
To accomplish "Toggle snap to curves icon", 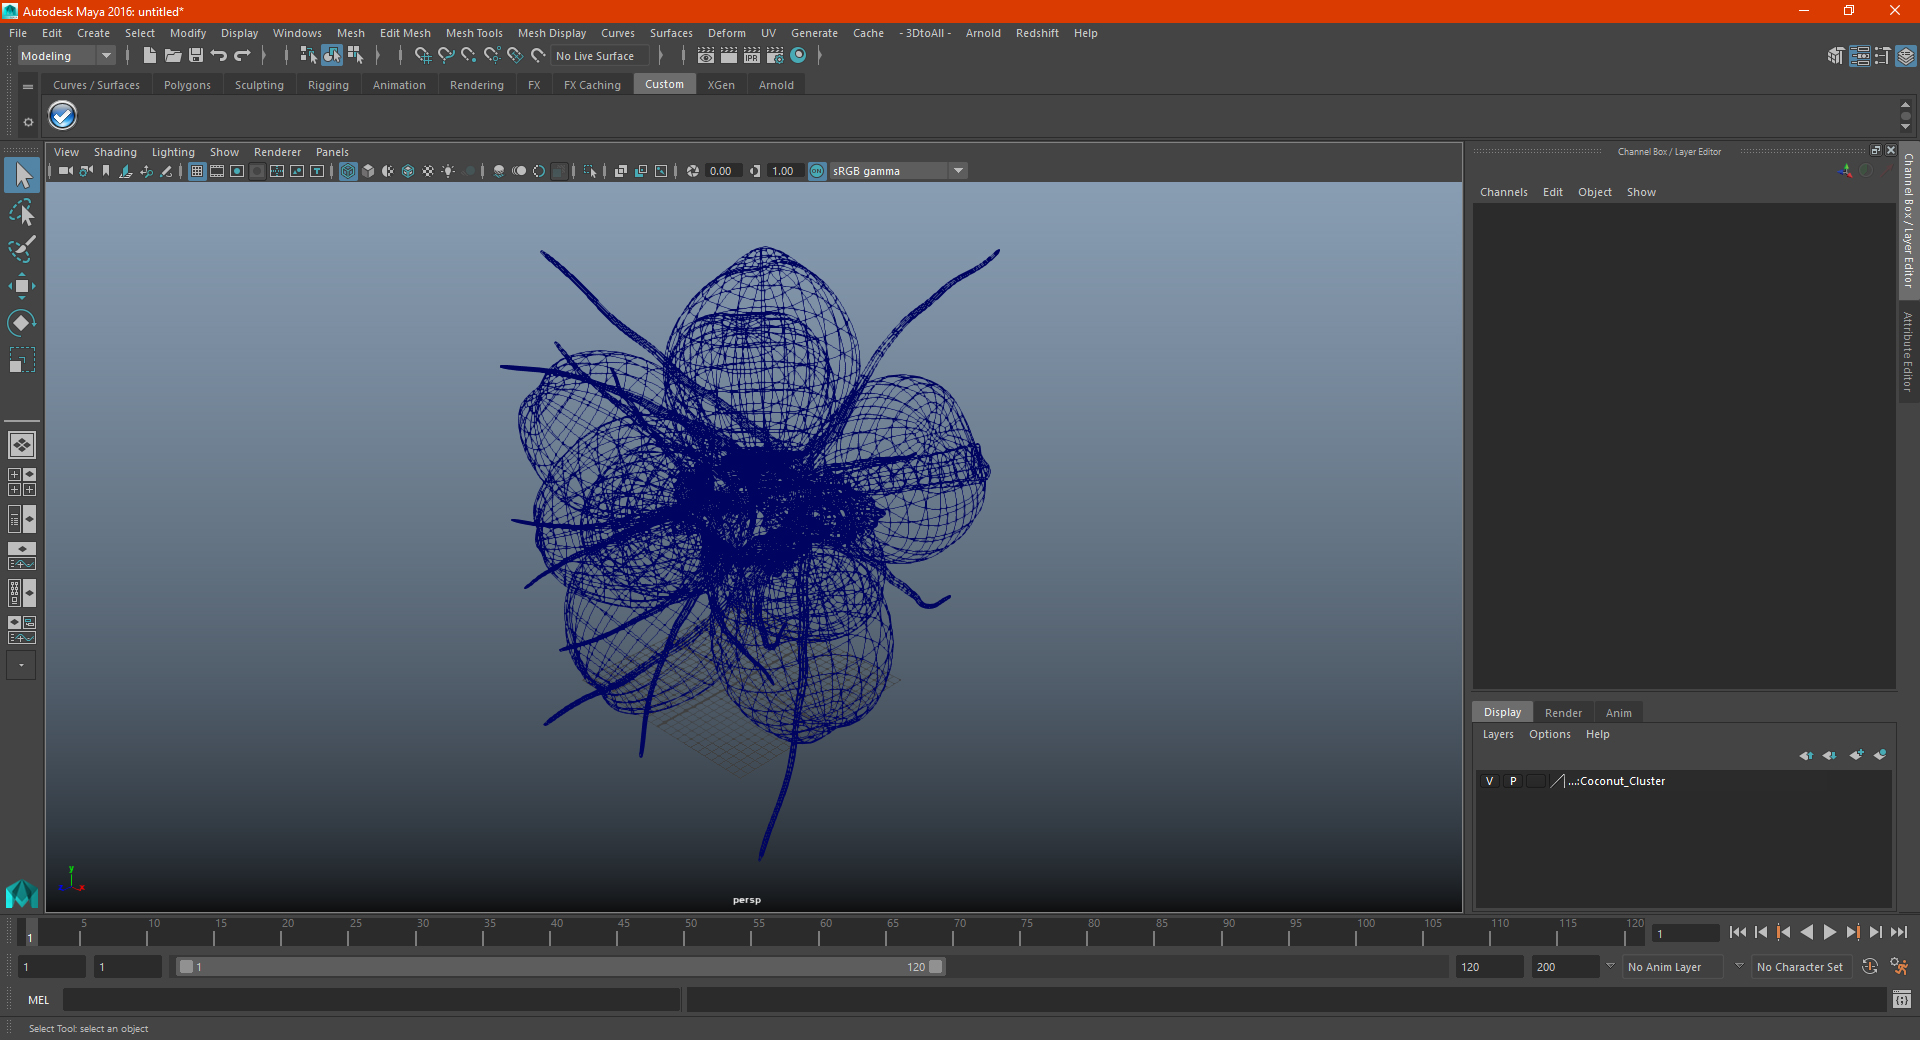I will click(446, 56).
